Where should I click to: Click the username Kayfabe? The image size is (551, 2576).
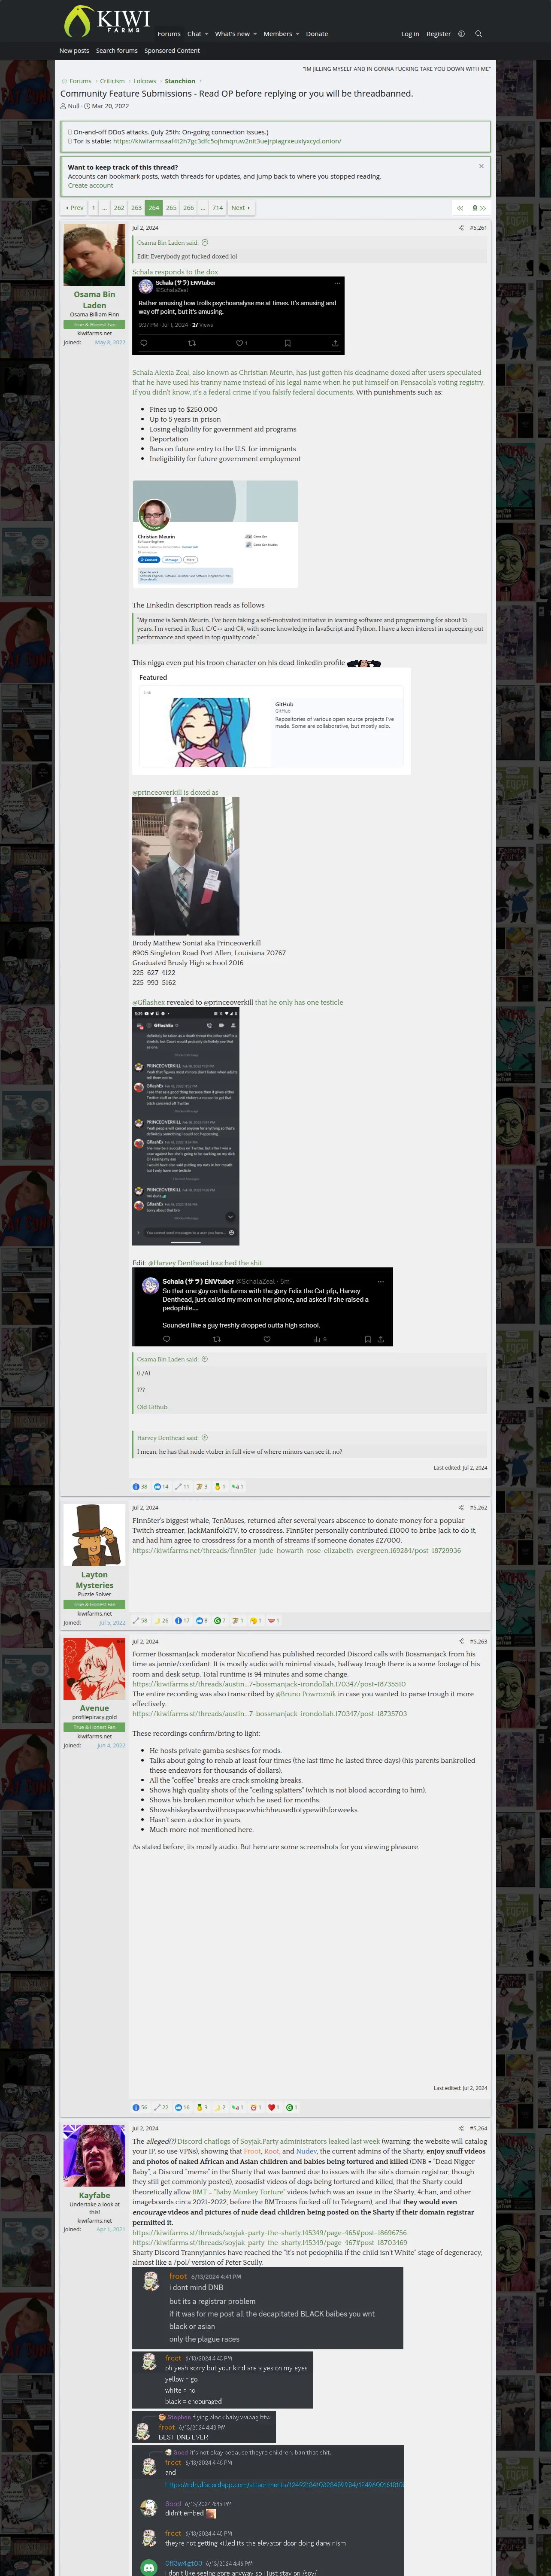tap(94, 2195)
